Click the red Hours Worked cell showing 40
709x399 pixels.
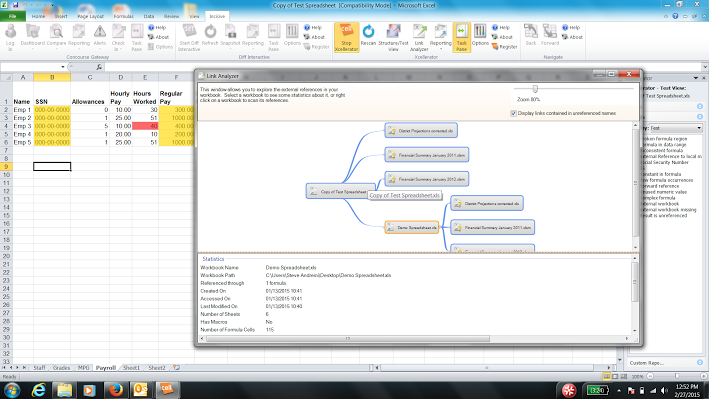pyautogui.click(x=145, y=126)
